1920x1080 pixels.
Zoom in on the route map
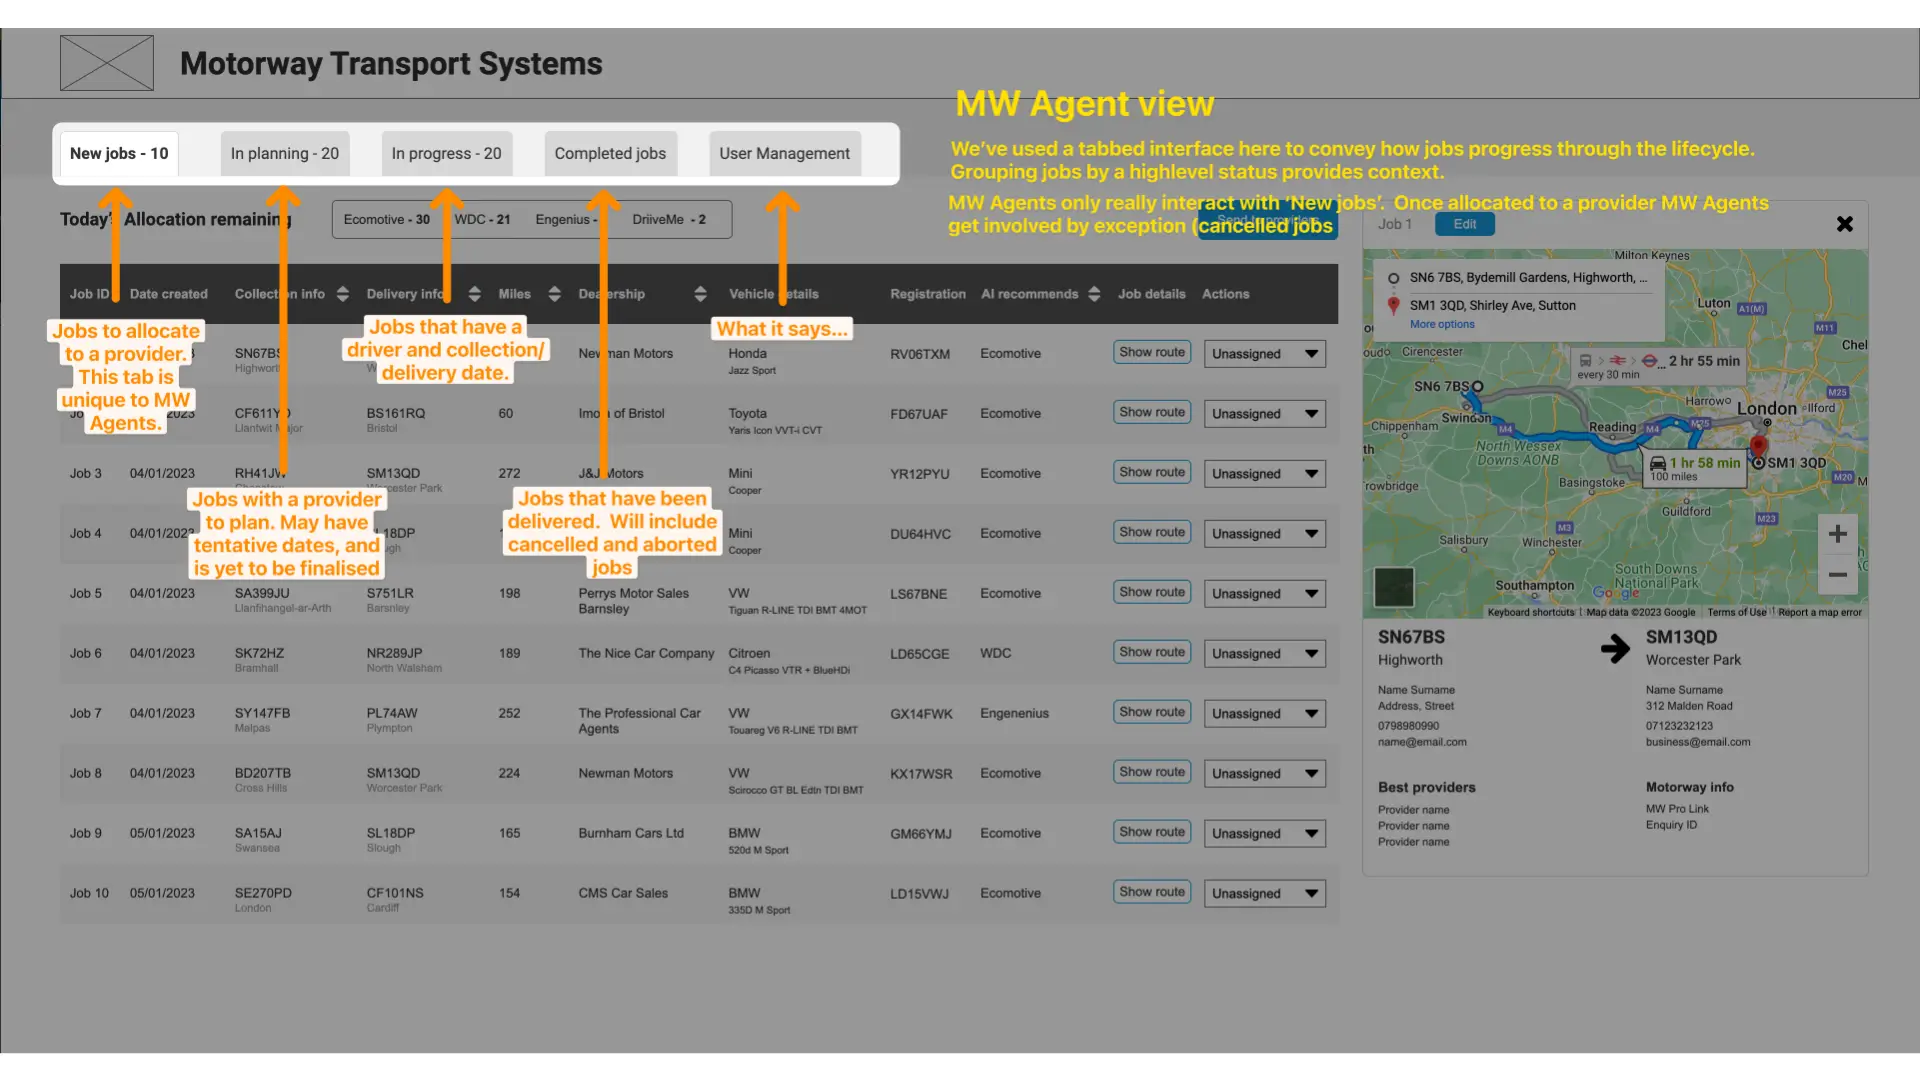pyautogui.click(x=1838, y=534)
